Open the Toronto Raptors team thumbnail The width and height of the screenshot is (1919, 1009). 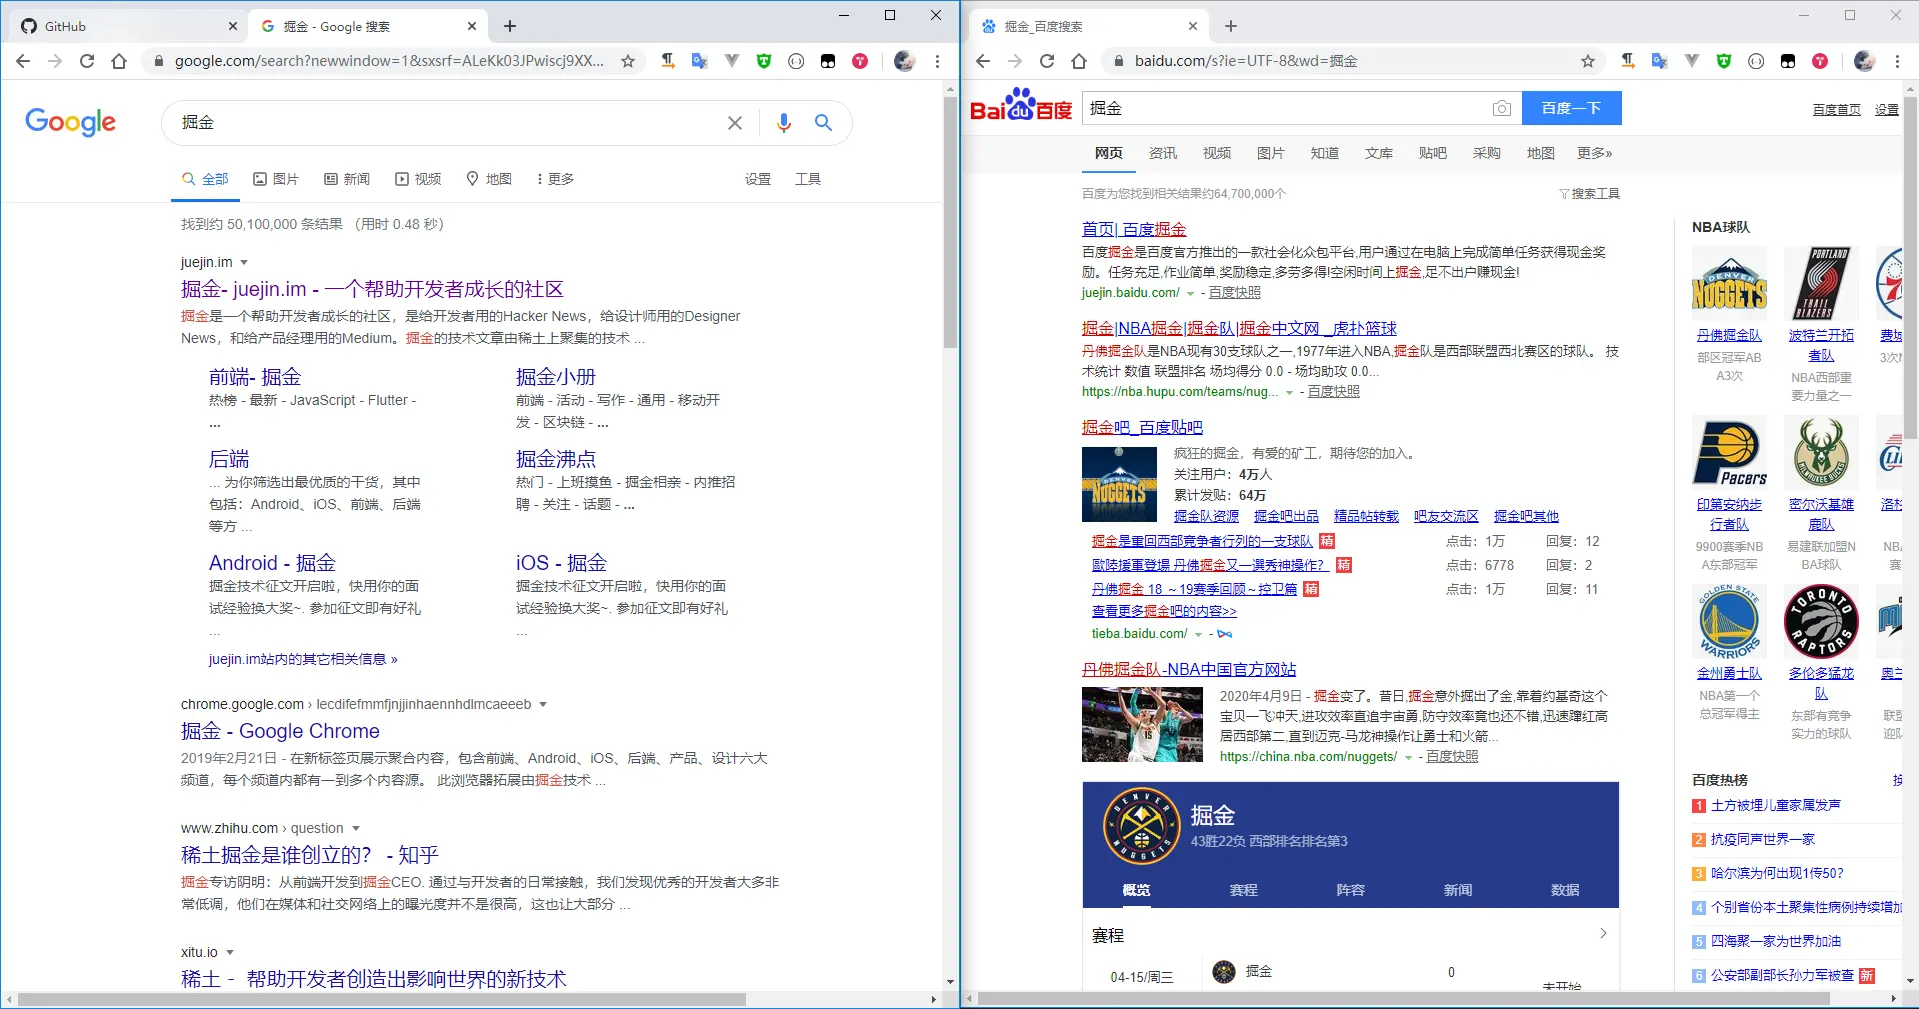pyautogui.click(x=1821, y=622)
